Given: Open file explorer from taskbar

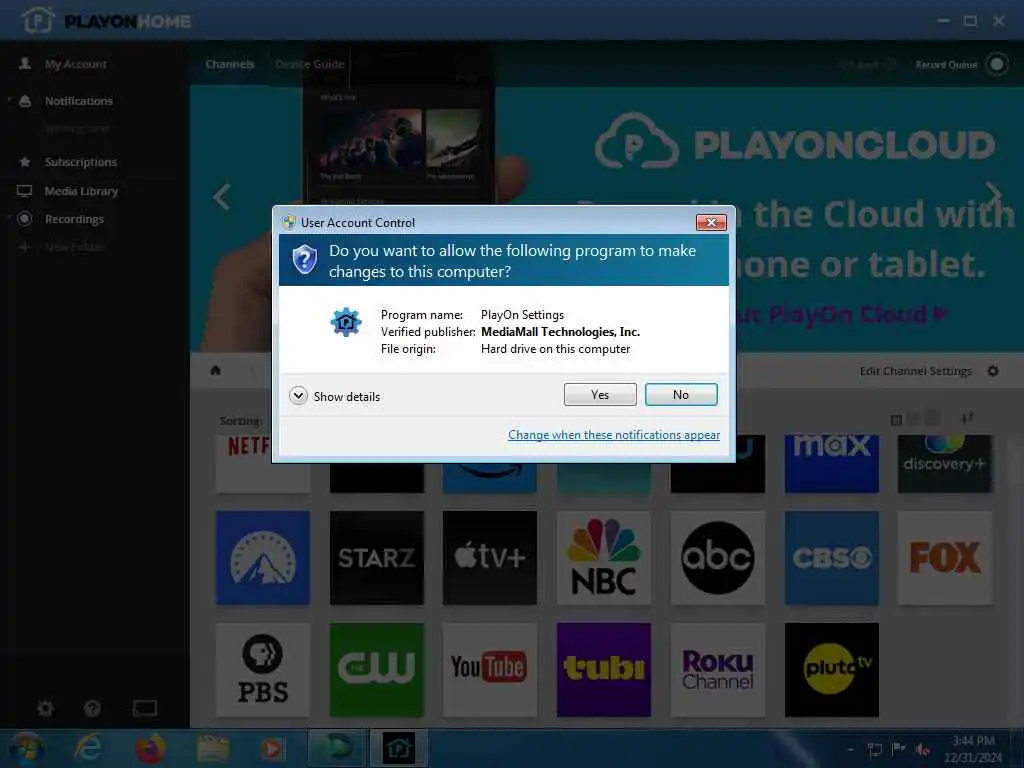Looking at the screenshot, I should [213, 748].
